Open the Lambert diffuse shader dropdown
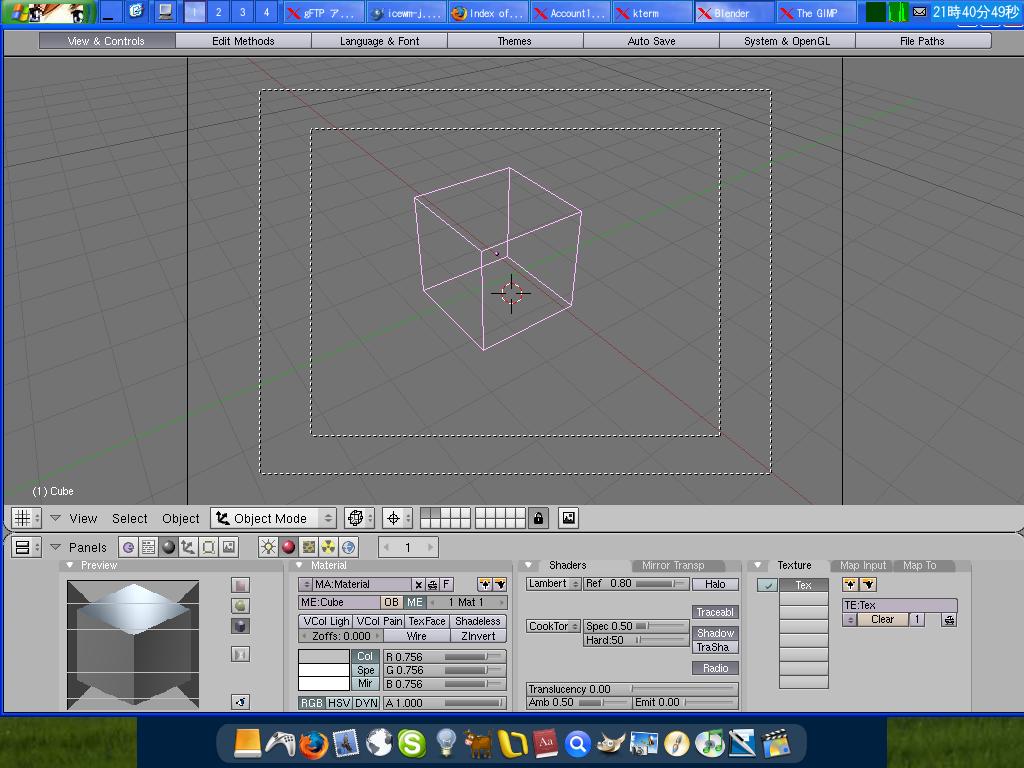 (x=552, y=584)
